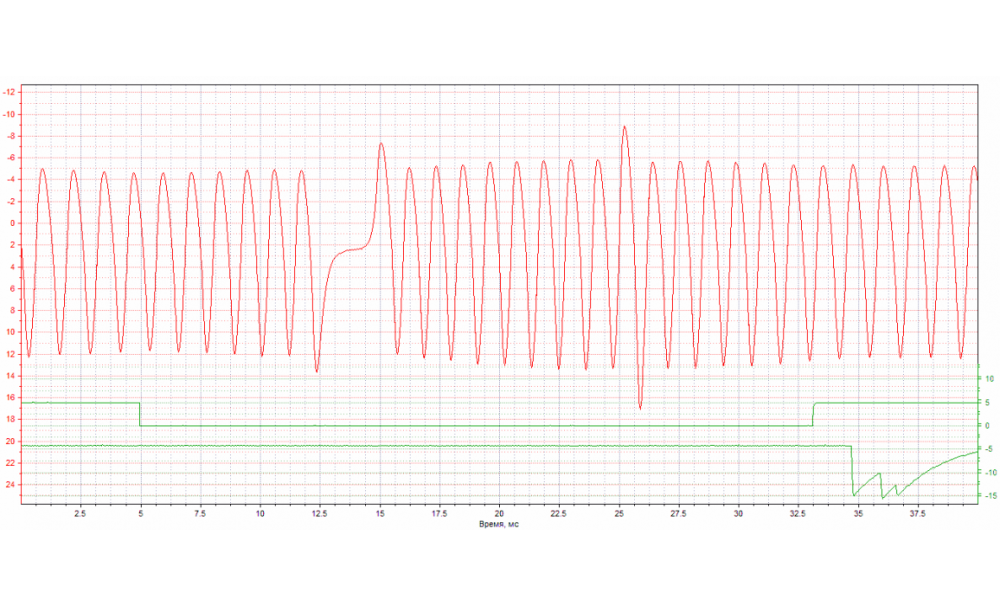Click the tallest red waveform peak near 25 ms
The width and height of the screenshot is (1000, 606).
click(x=625, y=127)
